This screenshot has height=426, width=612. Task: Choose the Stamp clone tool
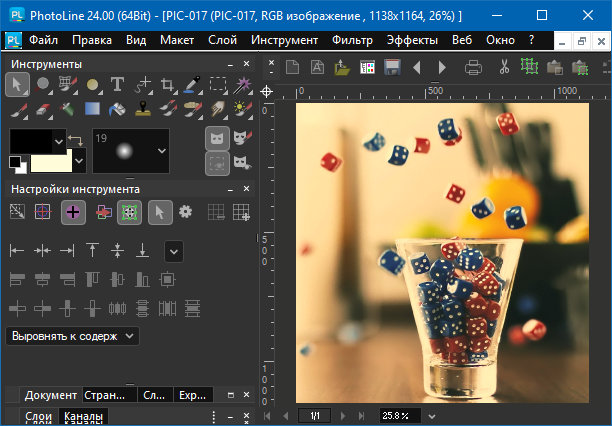143,108
